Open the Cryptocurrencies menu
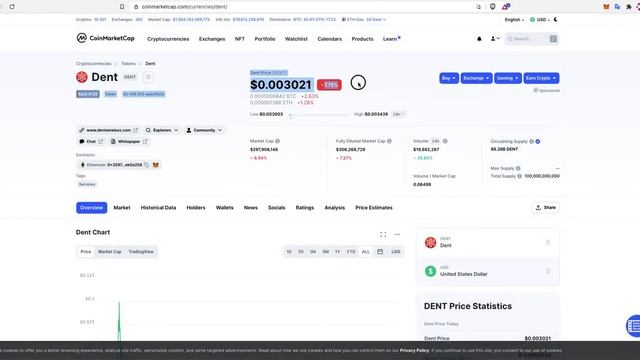The height and width of the screenshot is (360, 640). [x=168, y=39]
